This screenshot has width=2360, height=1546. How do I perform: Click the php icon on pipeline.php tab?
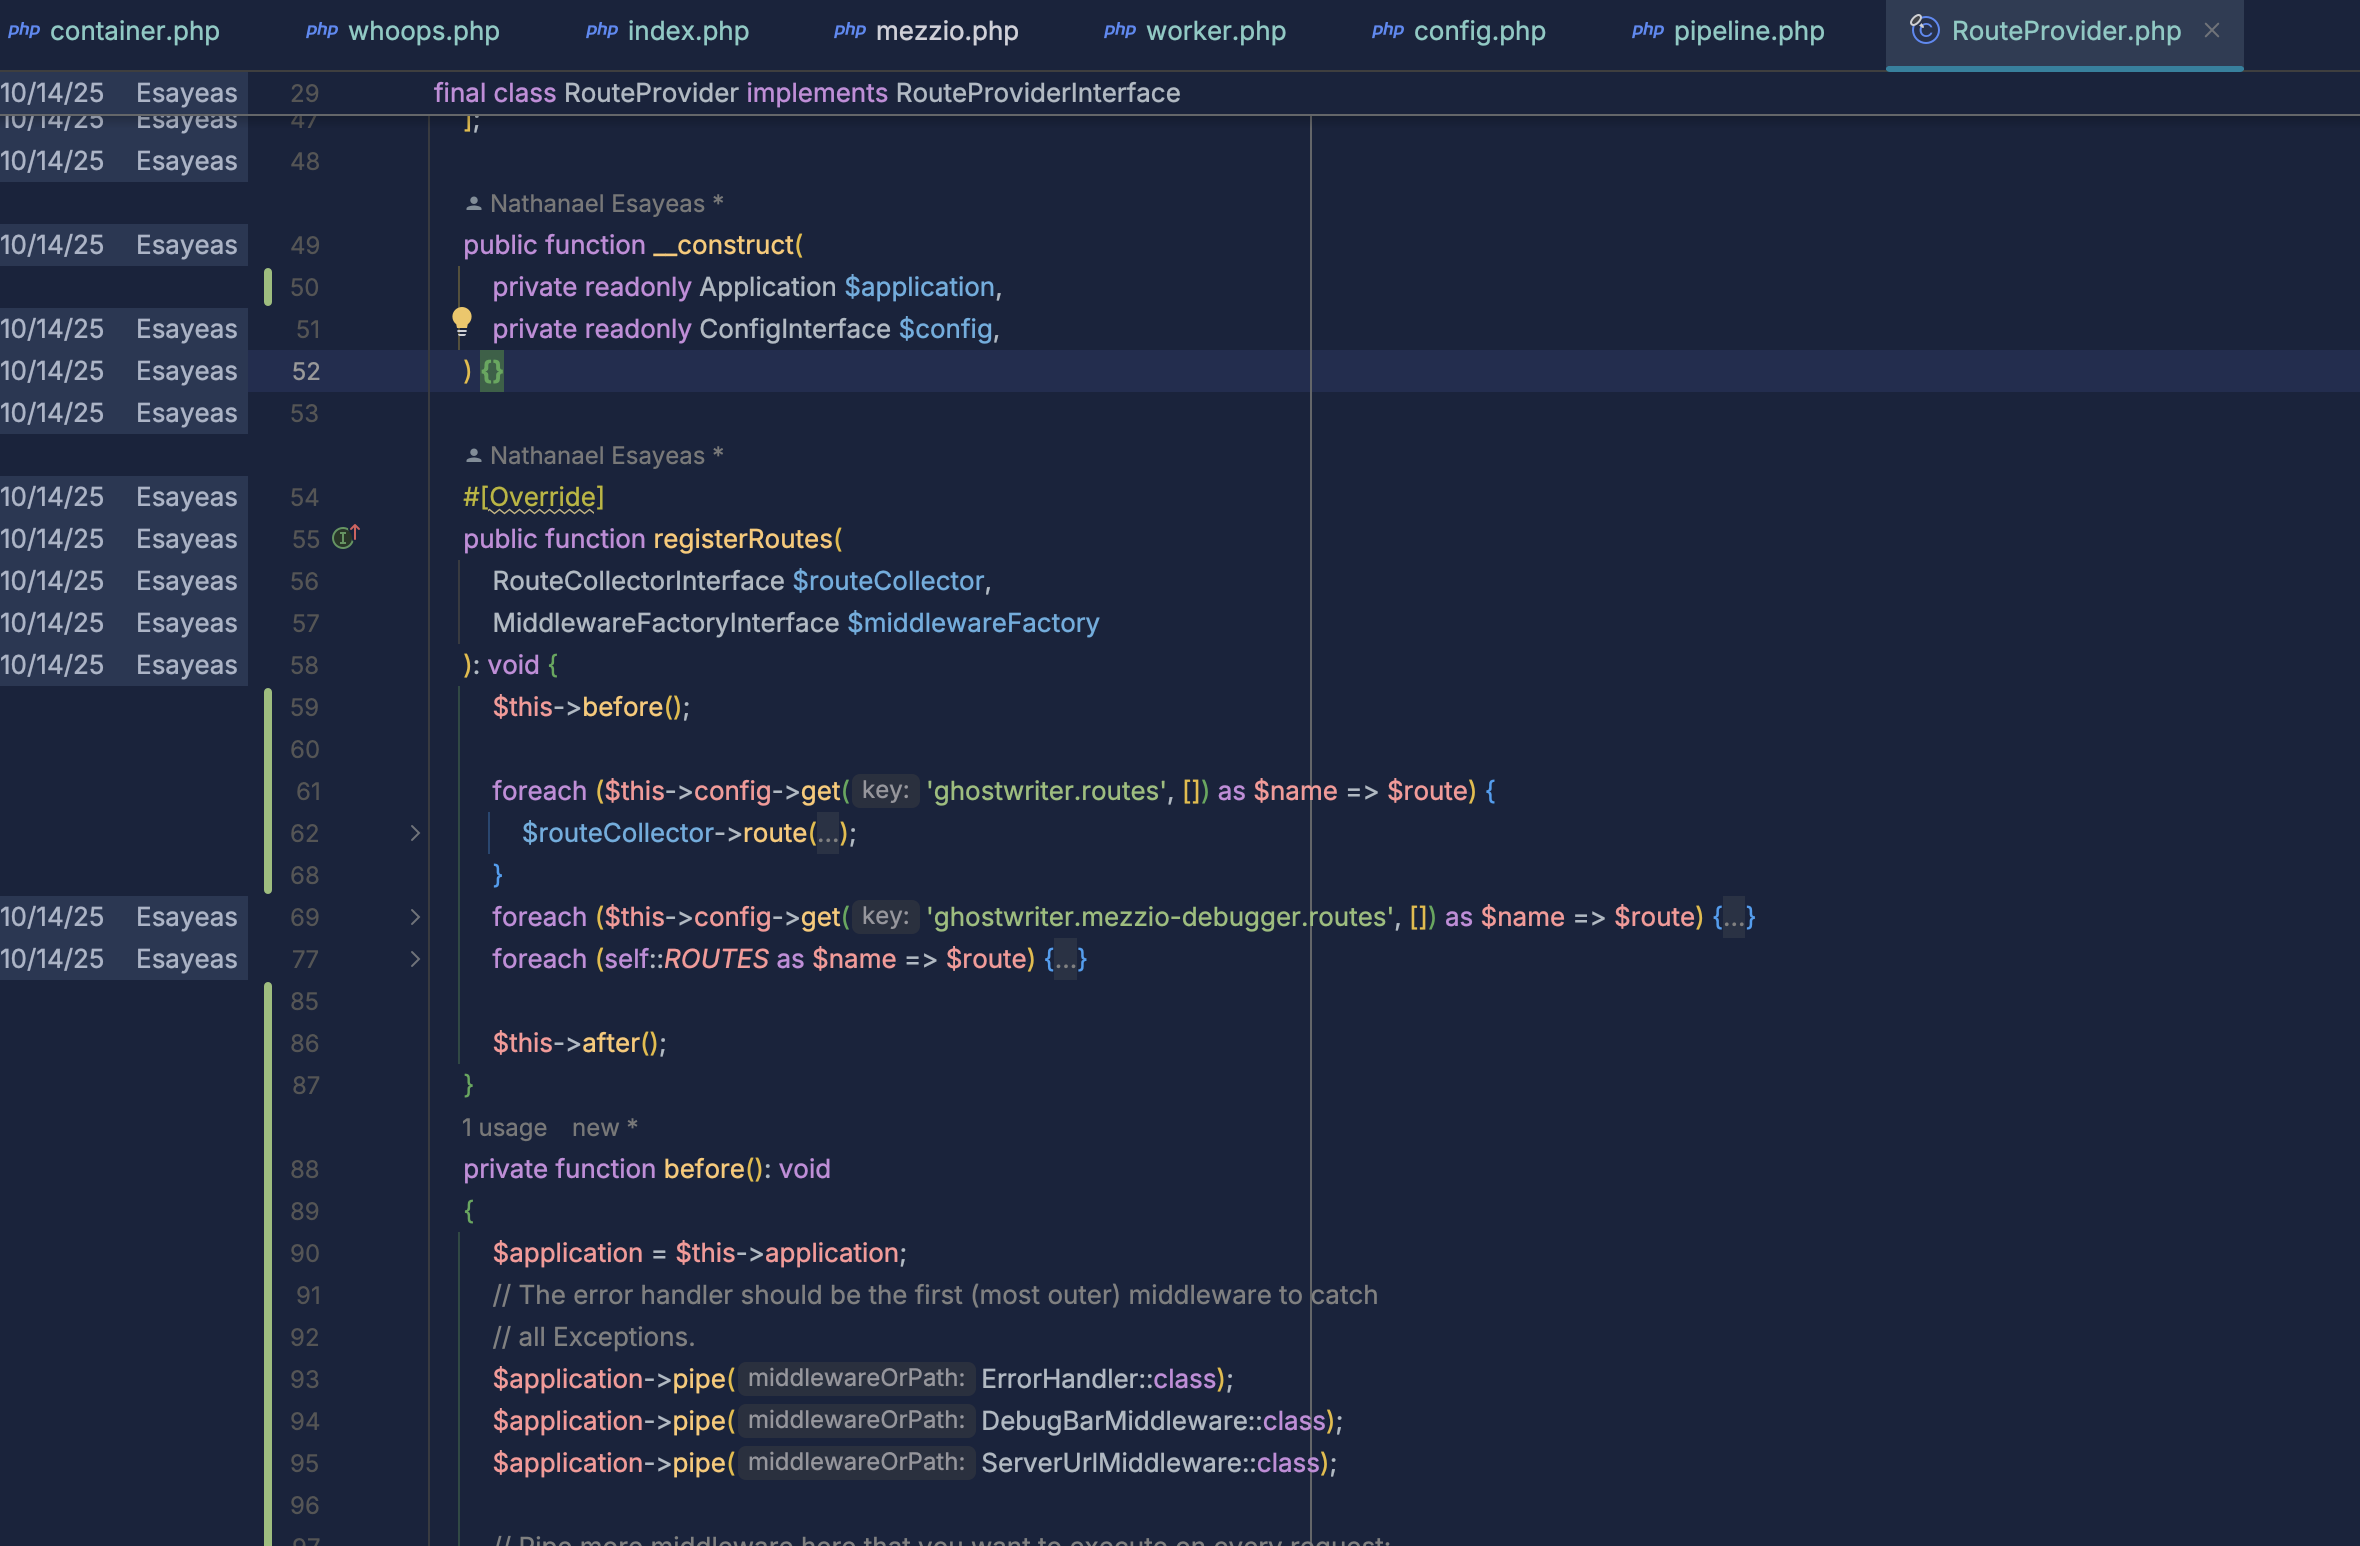click(1647, 30)
